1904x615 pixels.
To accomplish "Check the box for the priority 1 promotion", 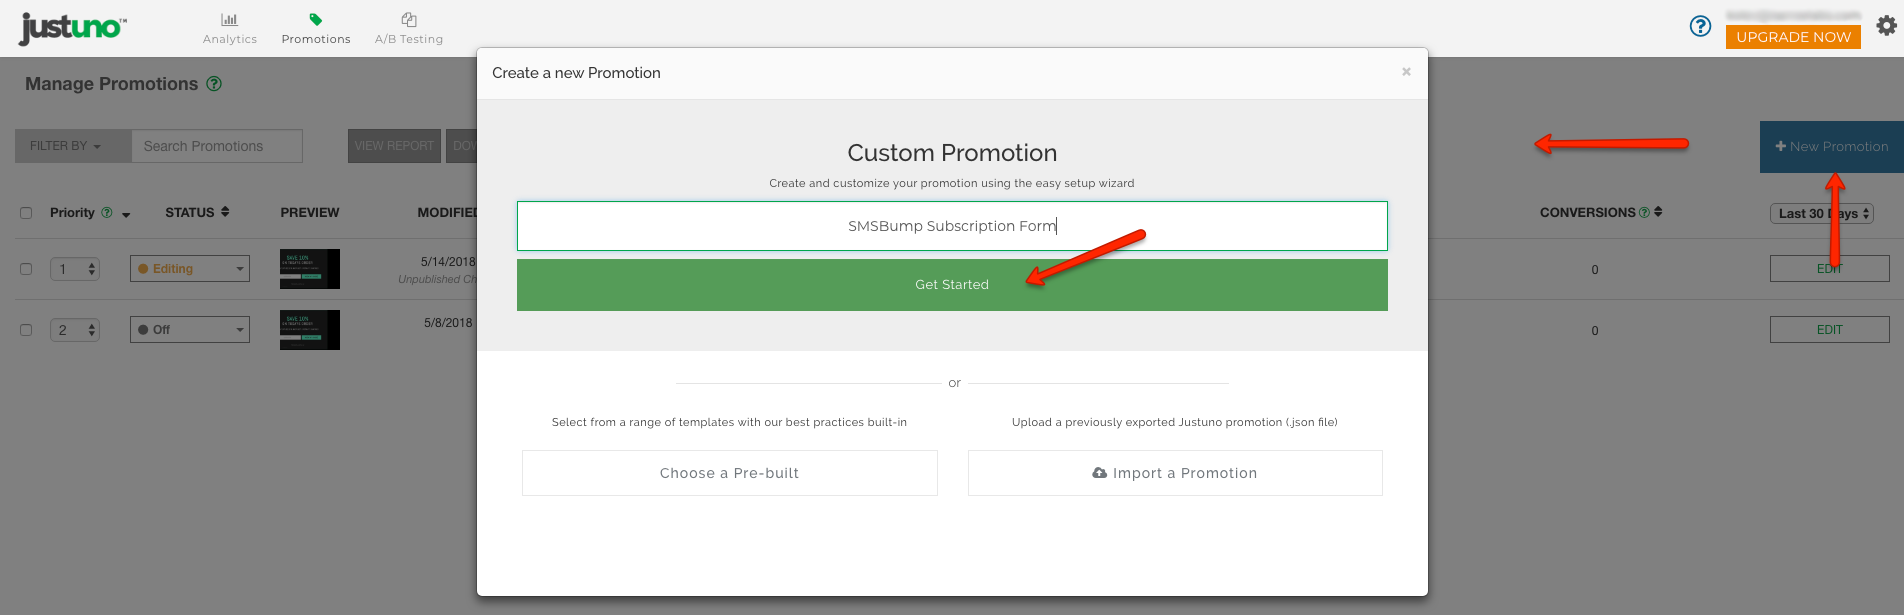I will coord(26,269).
